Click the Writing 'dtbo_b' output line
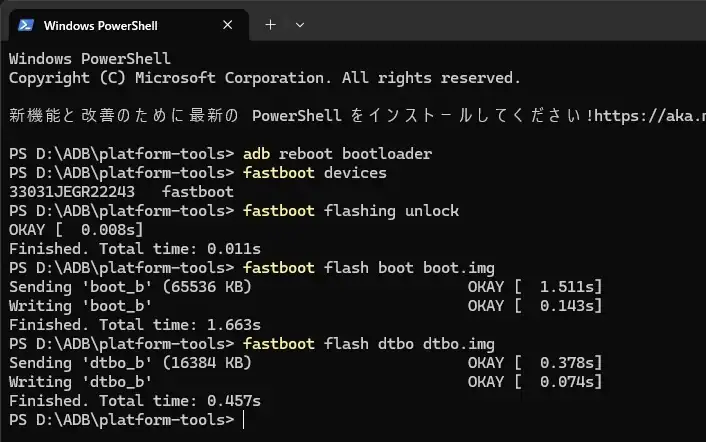 [x=80, y=382]
